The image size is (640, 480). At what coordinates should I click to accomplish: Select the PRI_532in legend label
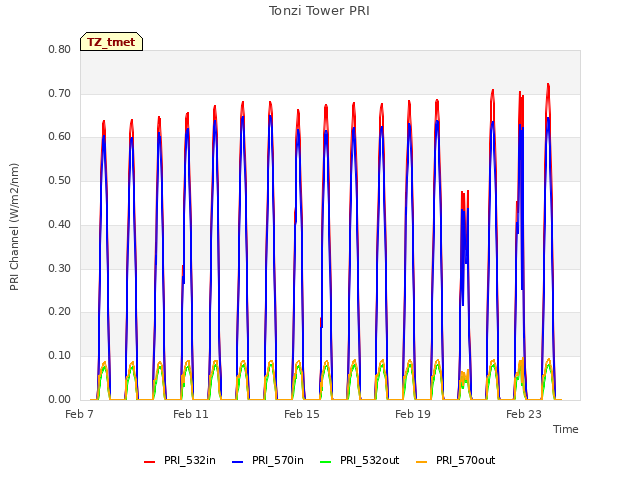pyautogui.click(x=190, y=461)
